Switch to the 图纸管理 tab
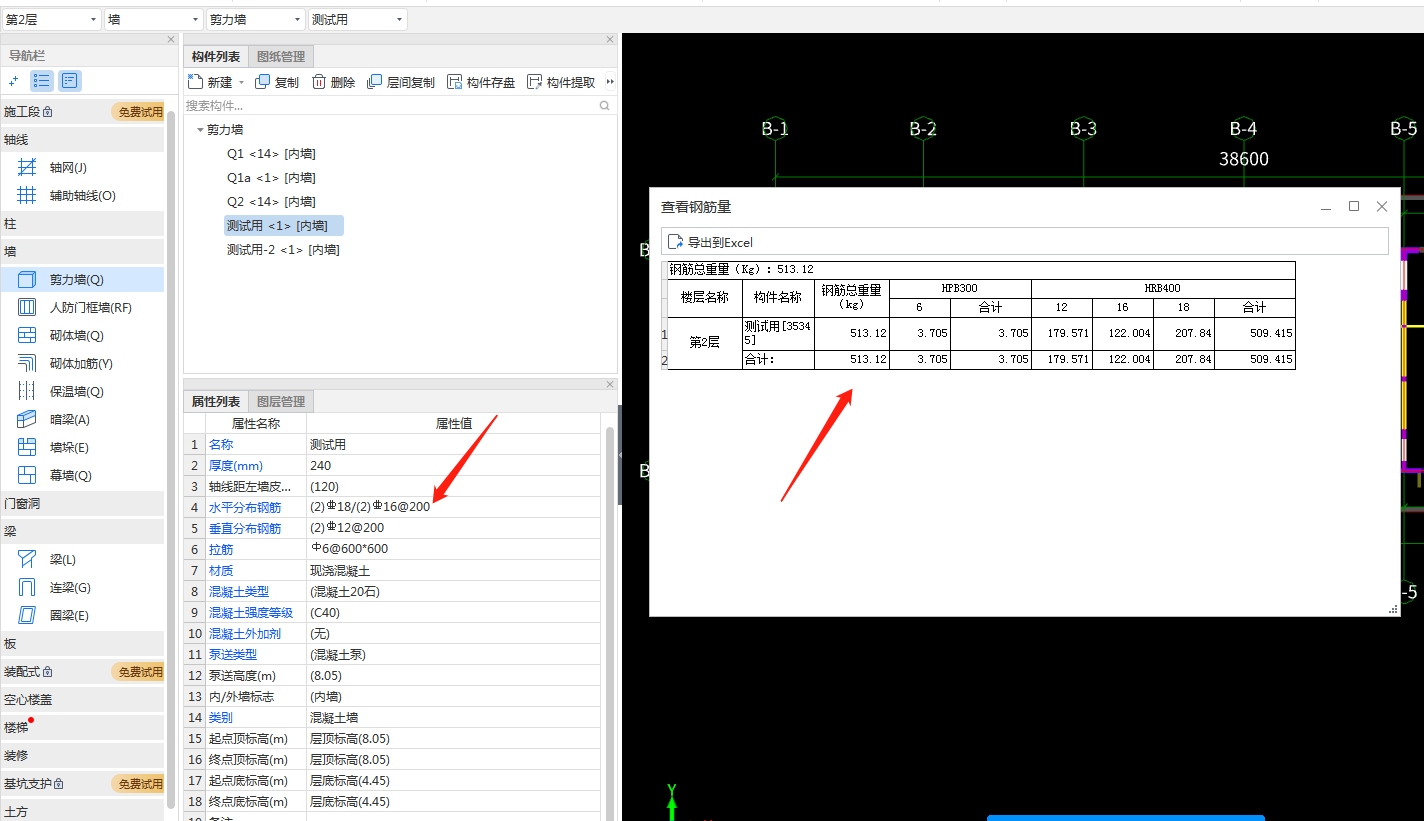The height and width of the screenshot is (821, 1424). pyautogui.click(x=281, y=56)
